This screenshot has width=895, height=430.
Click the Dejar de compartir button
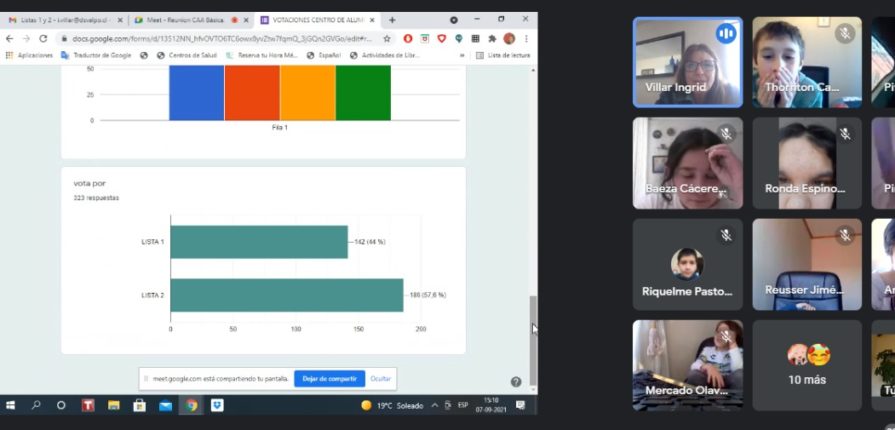[329, 379]
